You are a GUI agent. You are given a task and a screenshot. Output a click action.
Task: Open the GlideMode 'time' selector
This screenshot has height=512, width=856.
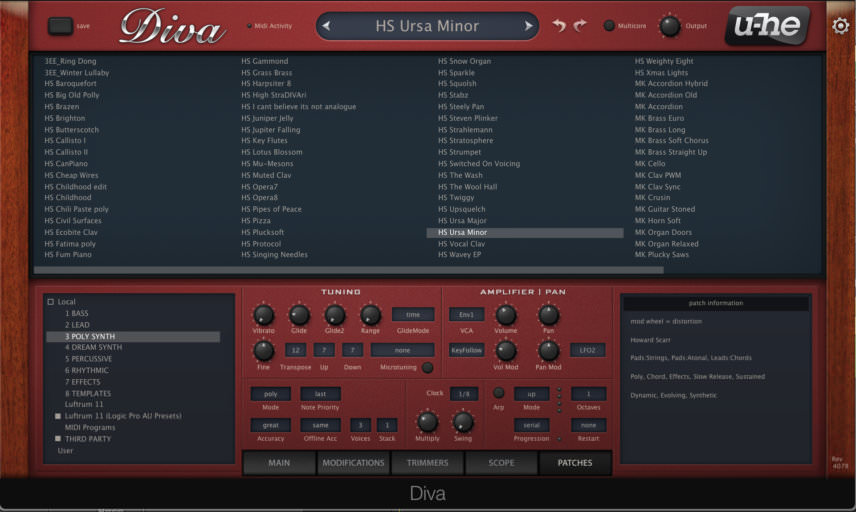point(413,315)
